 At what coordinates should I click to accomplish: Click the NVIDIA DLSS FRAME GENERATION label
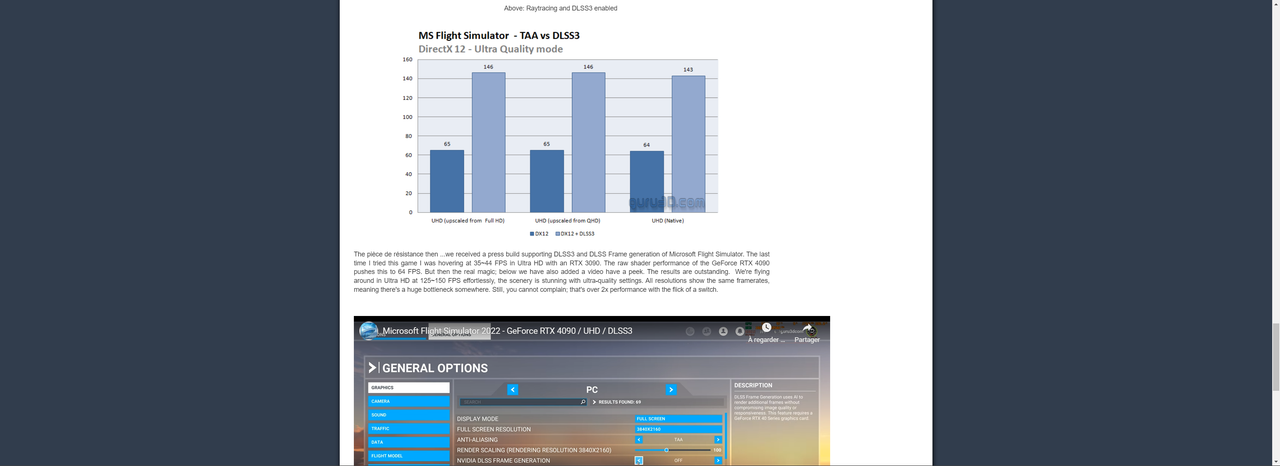coord(503,460)
